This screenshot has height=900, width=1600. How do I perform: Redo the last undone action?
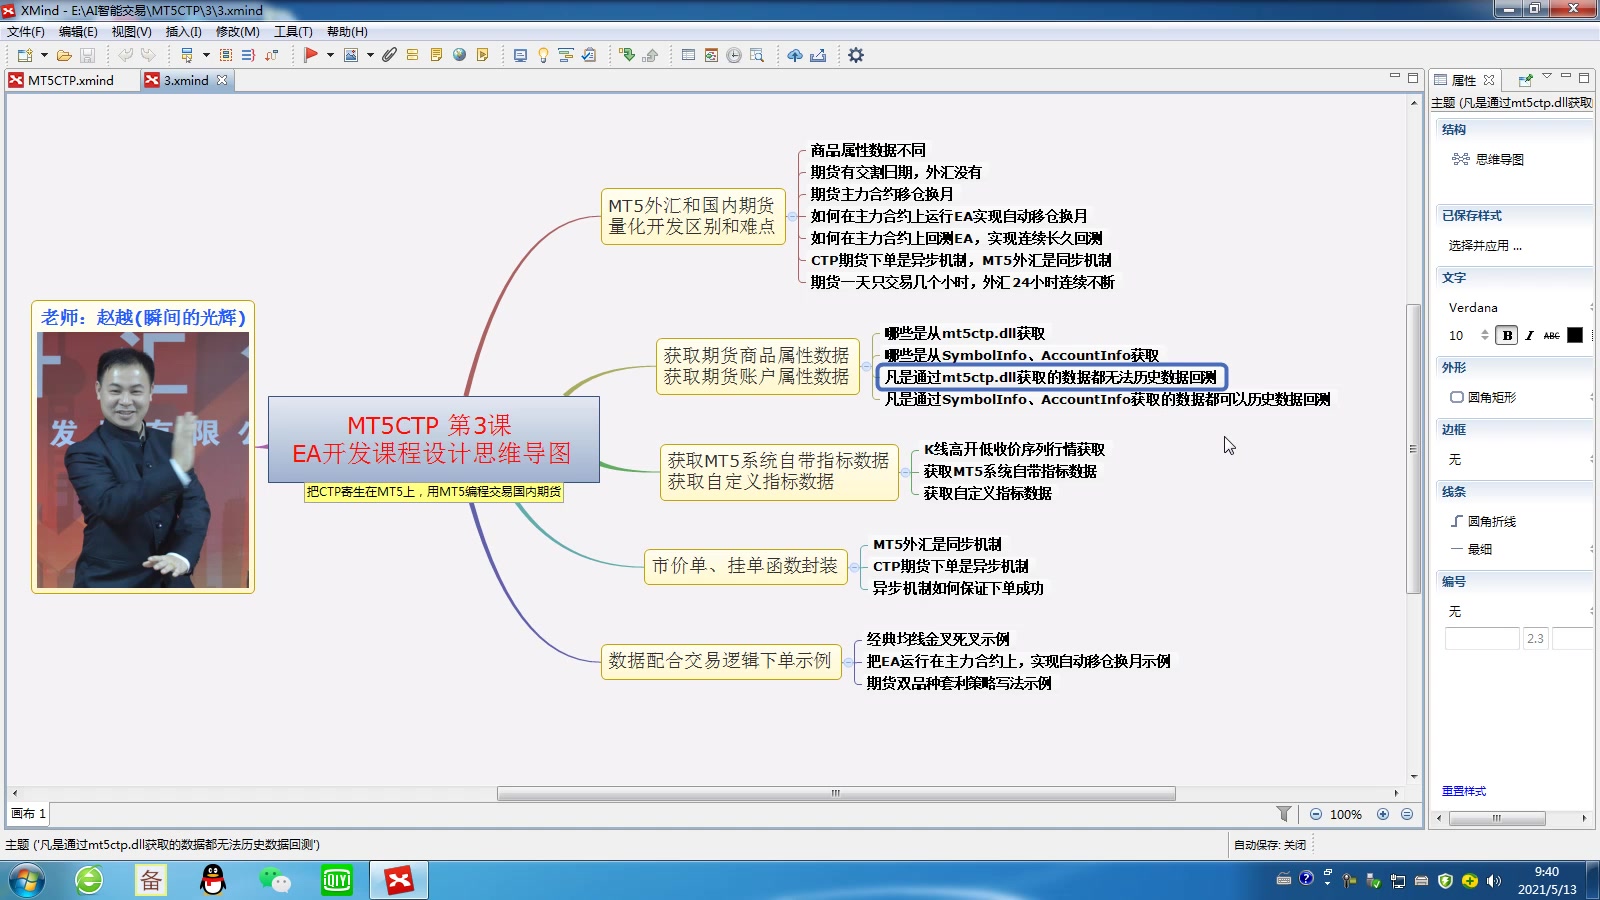[x=148, y=55]
